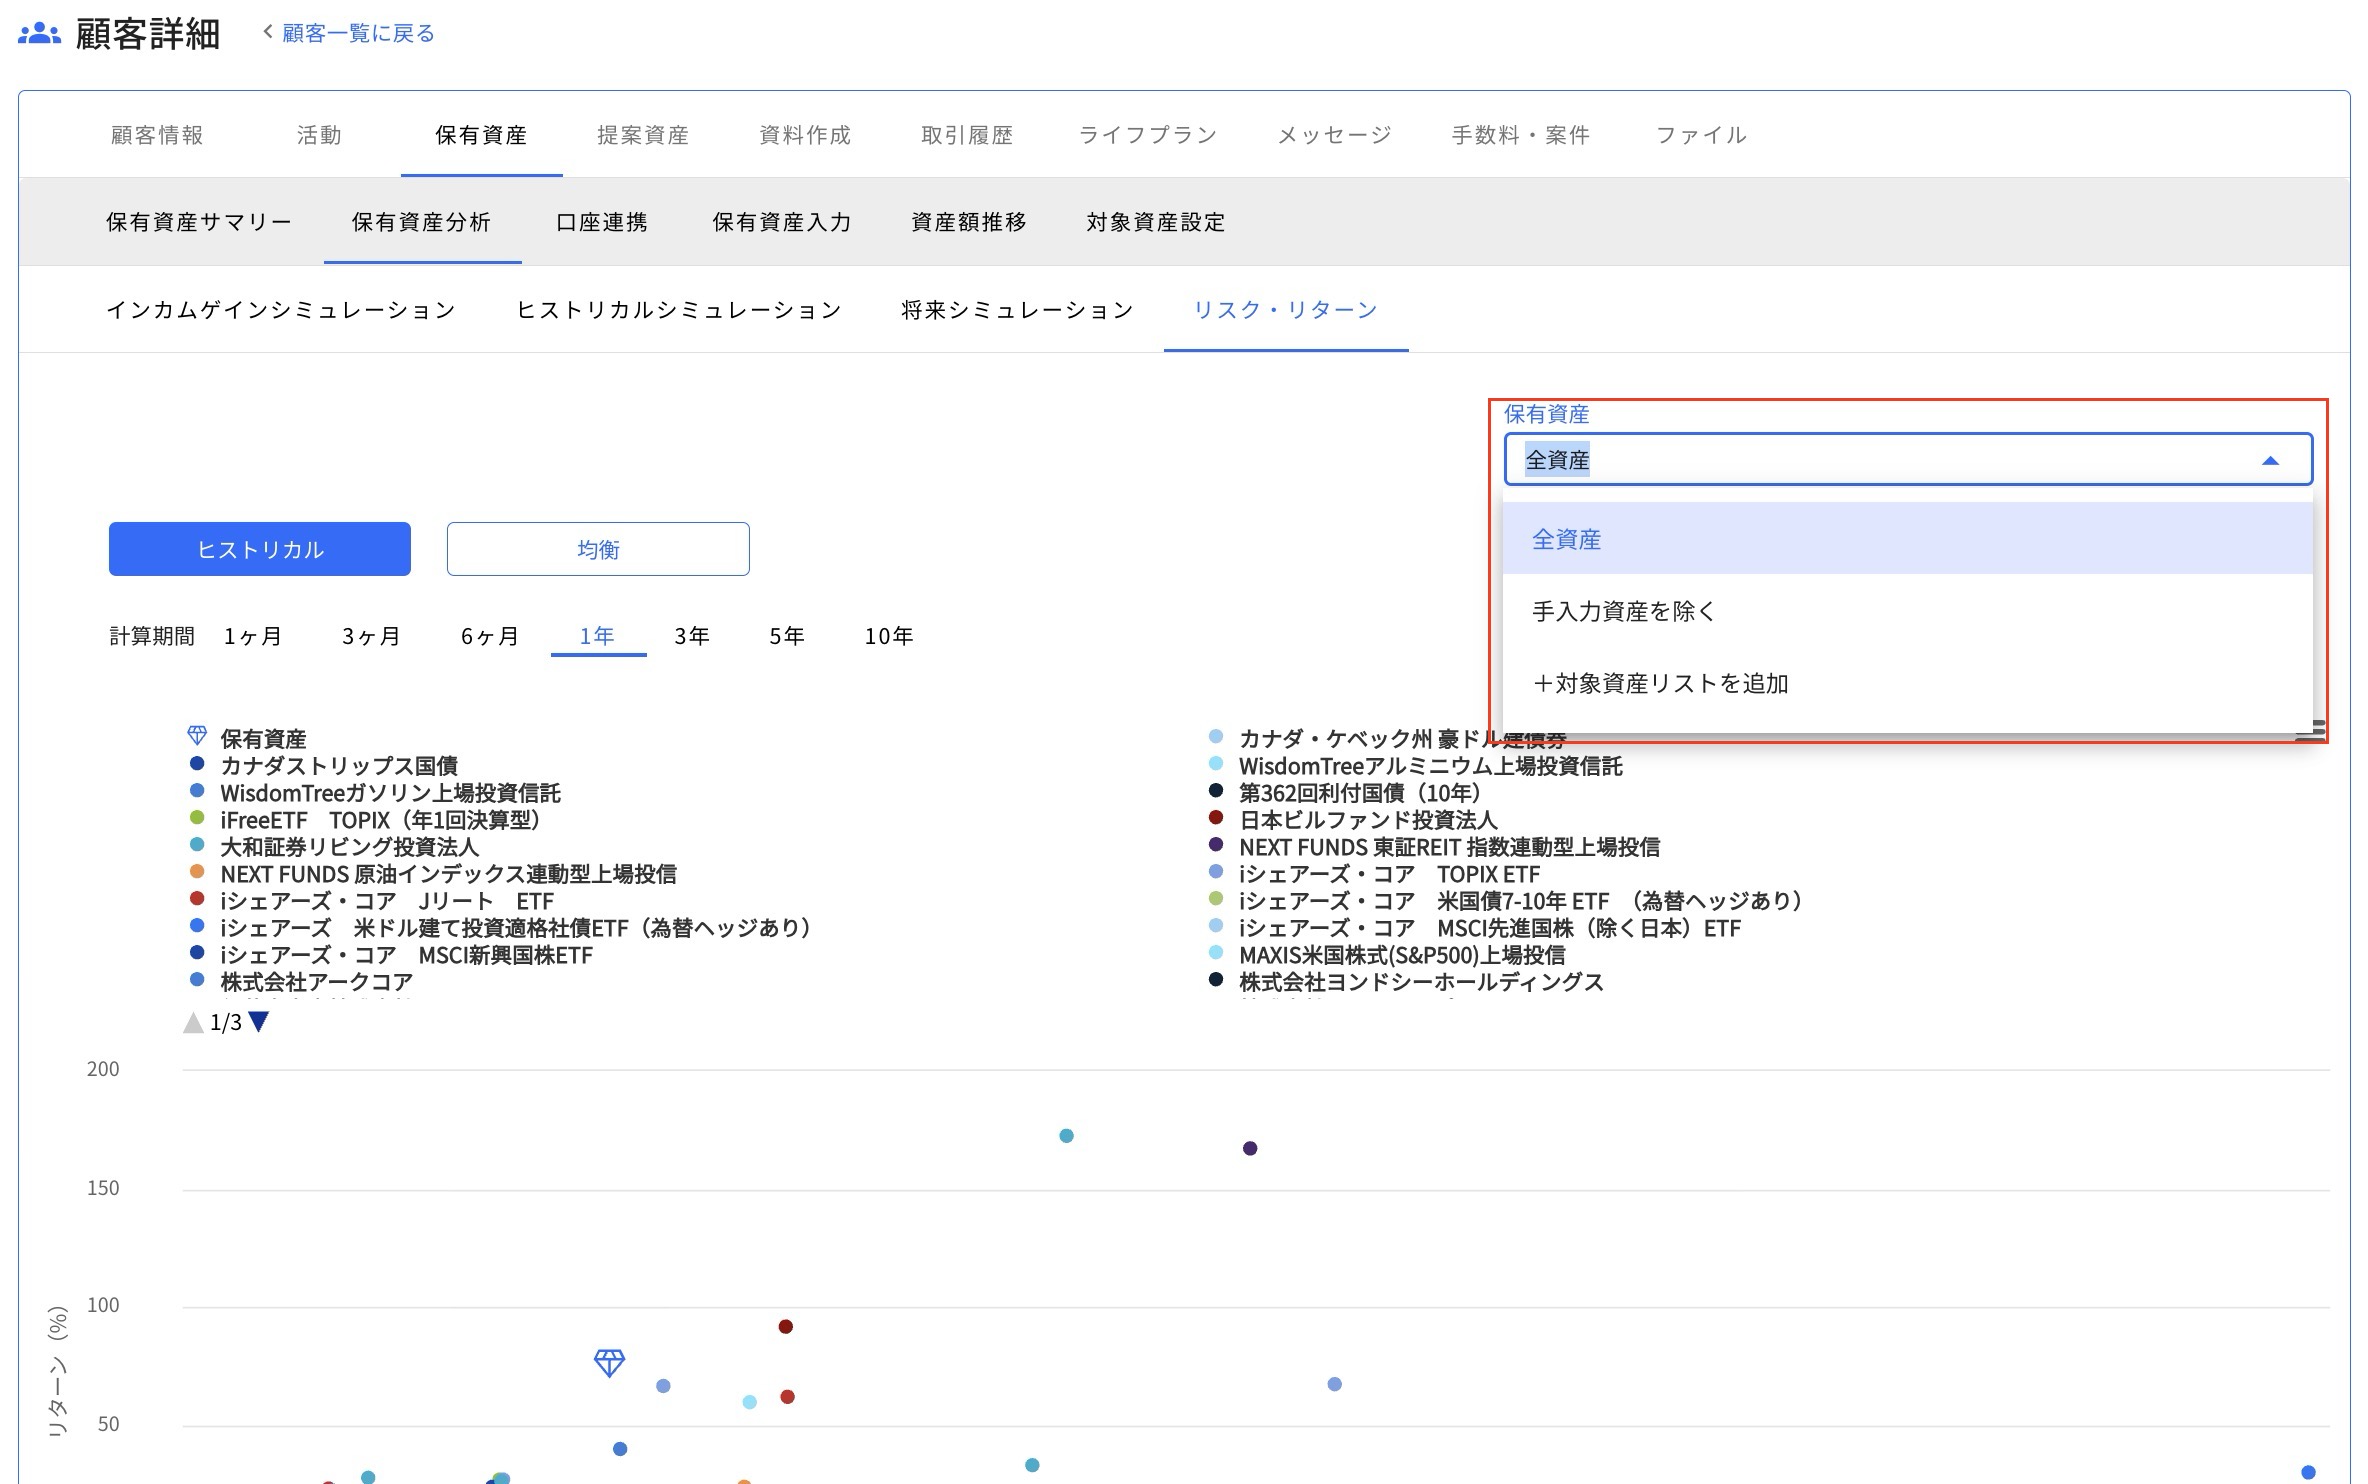Click the purple NEXT FUNDS 東証REIT chart point
2368x1484 pixels.
pos(1249,1148)
